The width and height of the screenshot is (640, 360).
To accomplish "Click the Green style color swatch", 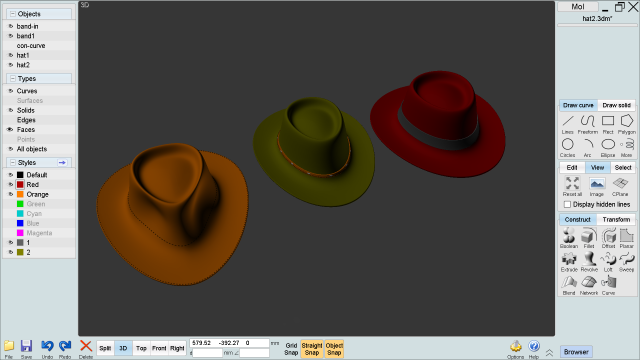I will click(20, 204).
